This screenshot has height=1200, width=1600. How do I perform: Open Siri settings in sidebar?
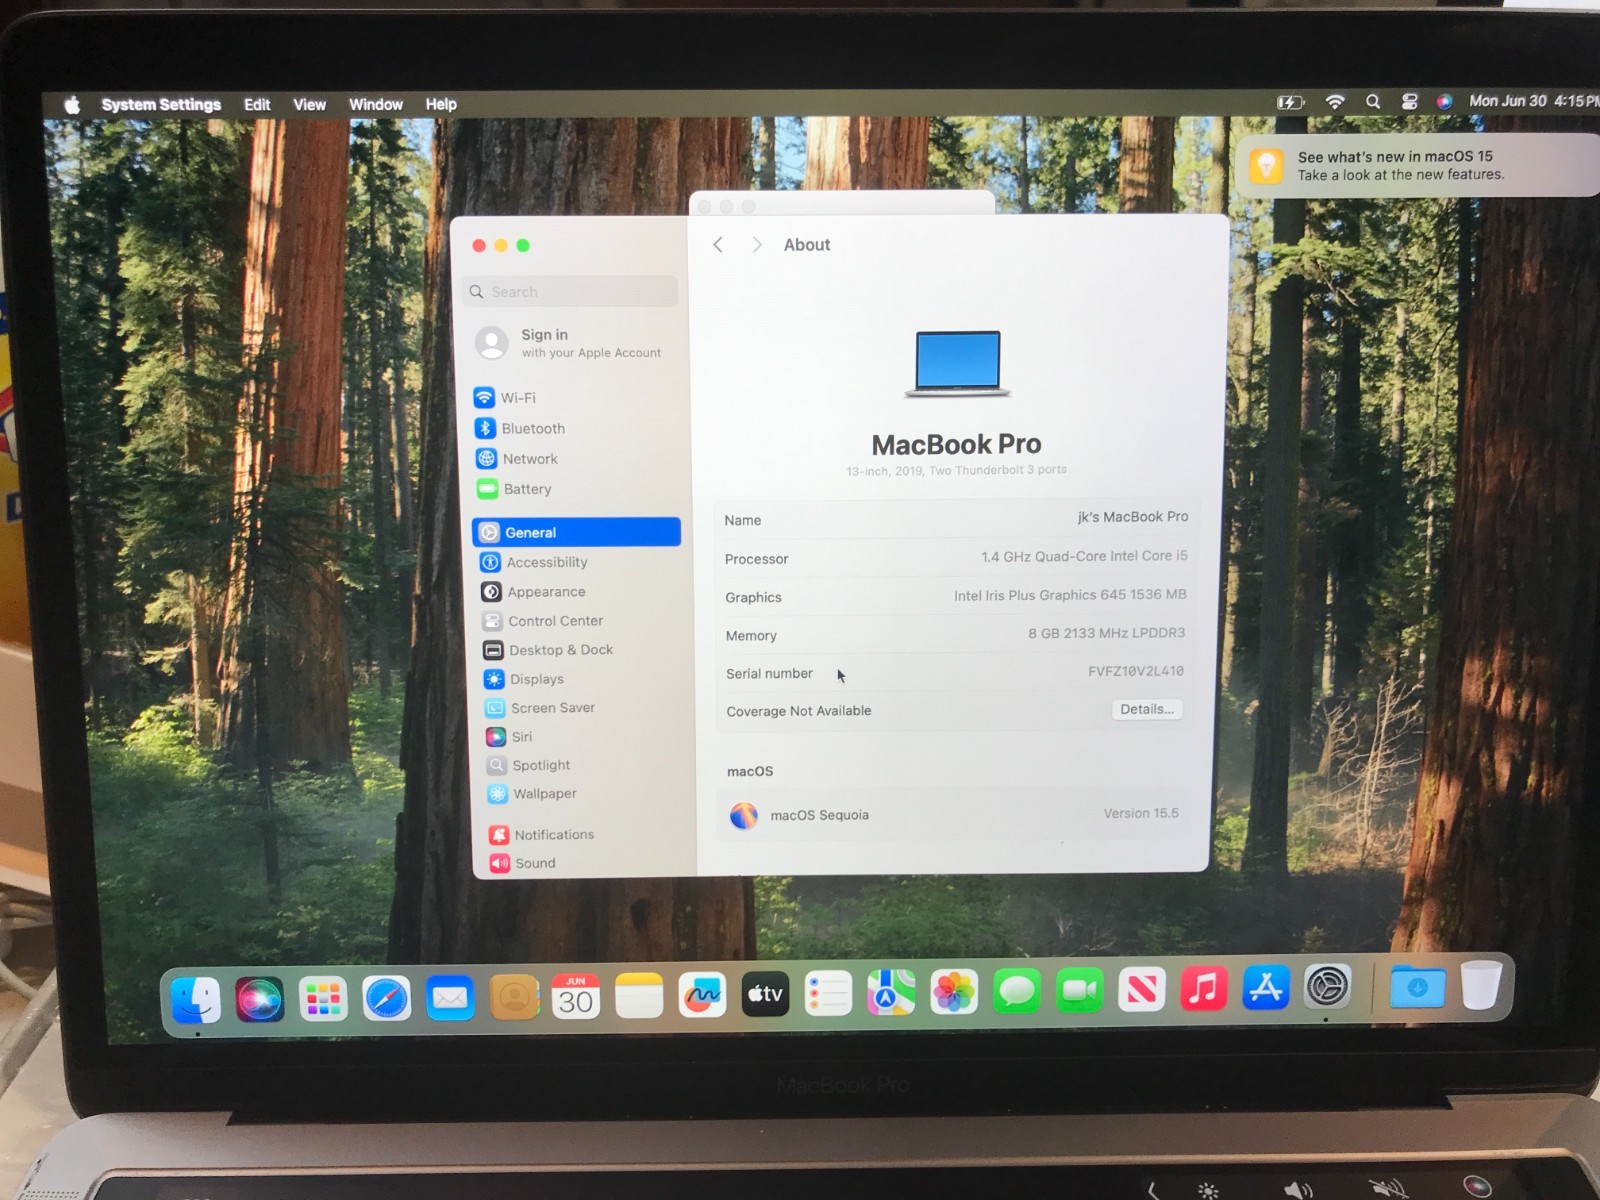click(x=509, y=737)
